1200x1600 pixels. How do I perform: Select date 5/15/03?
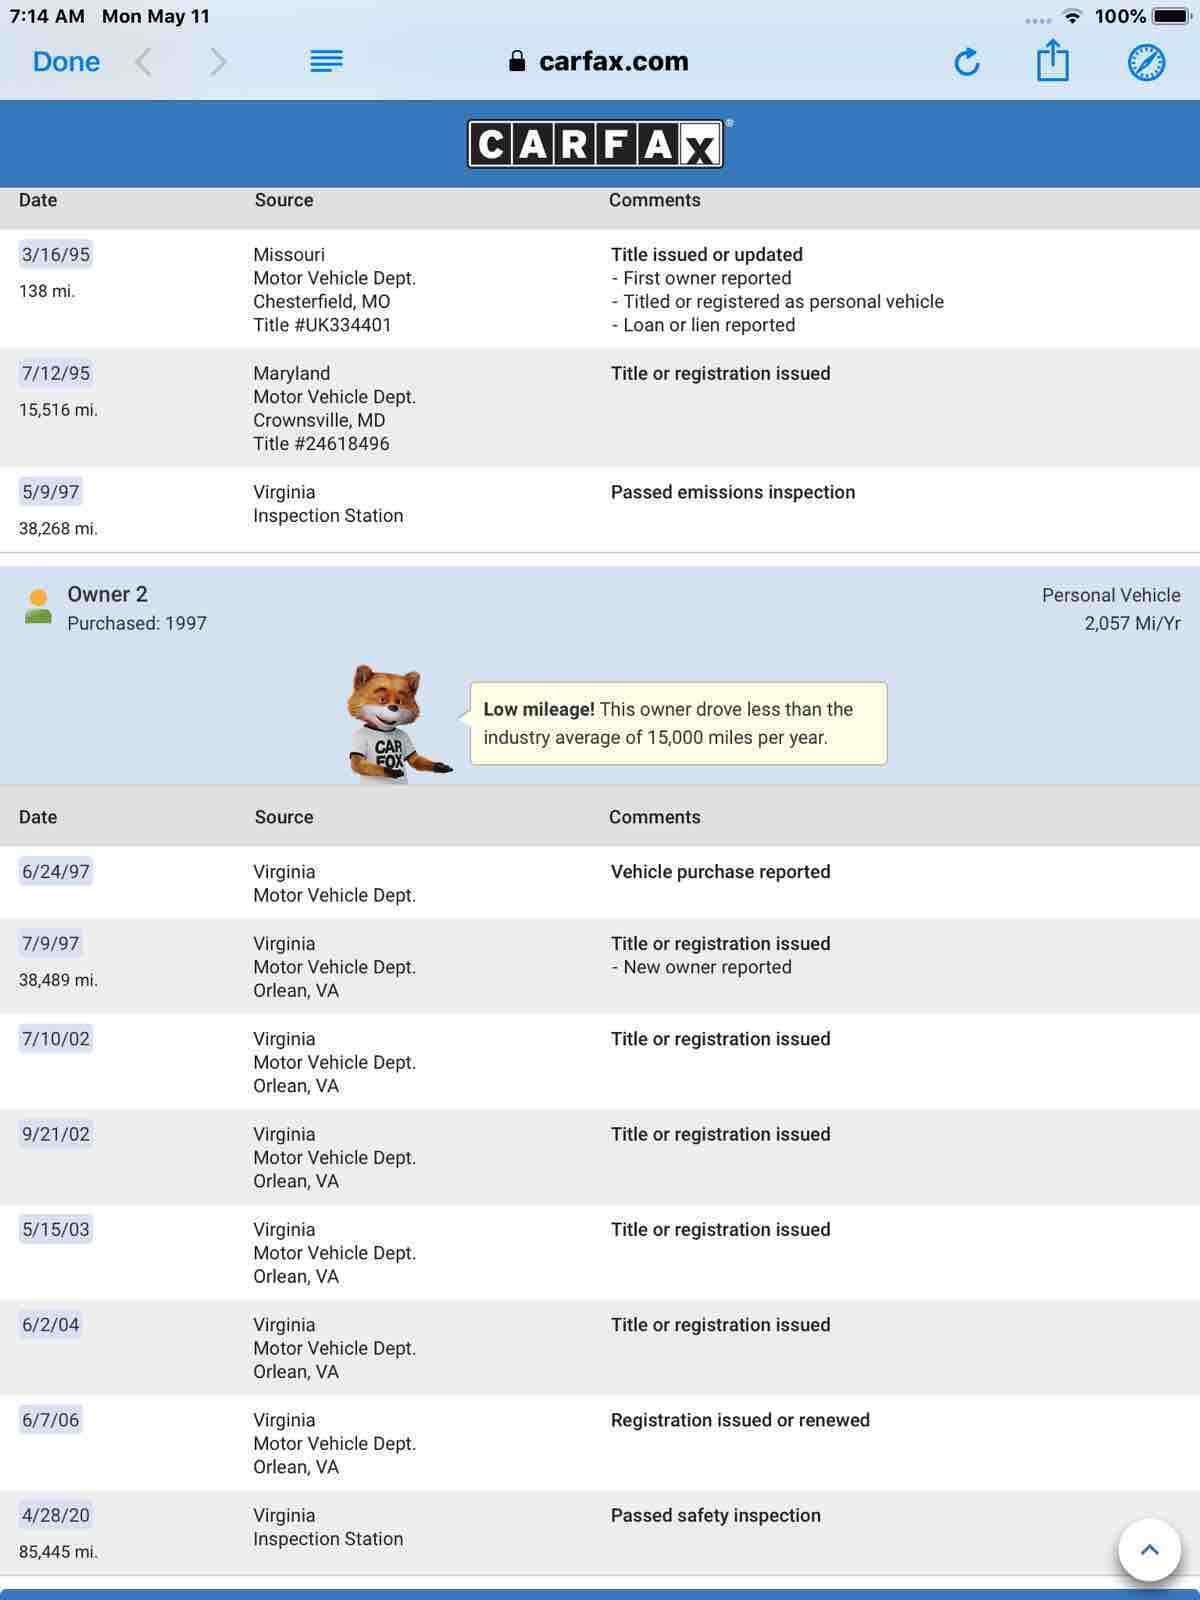pyautogui.click(x=56, y=1229)
